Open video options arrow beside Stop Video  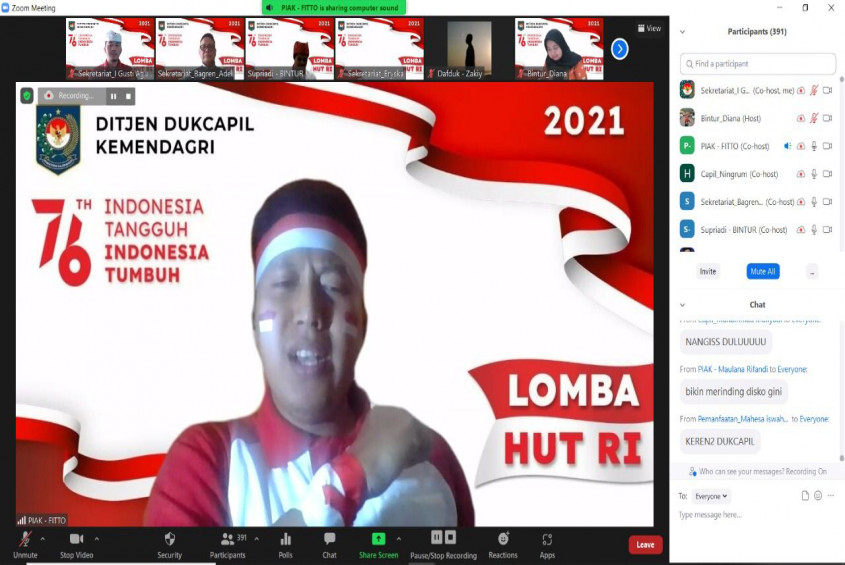(x=96, y=539)
